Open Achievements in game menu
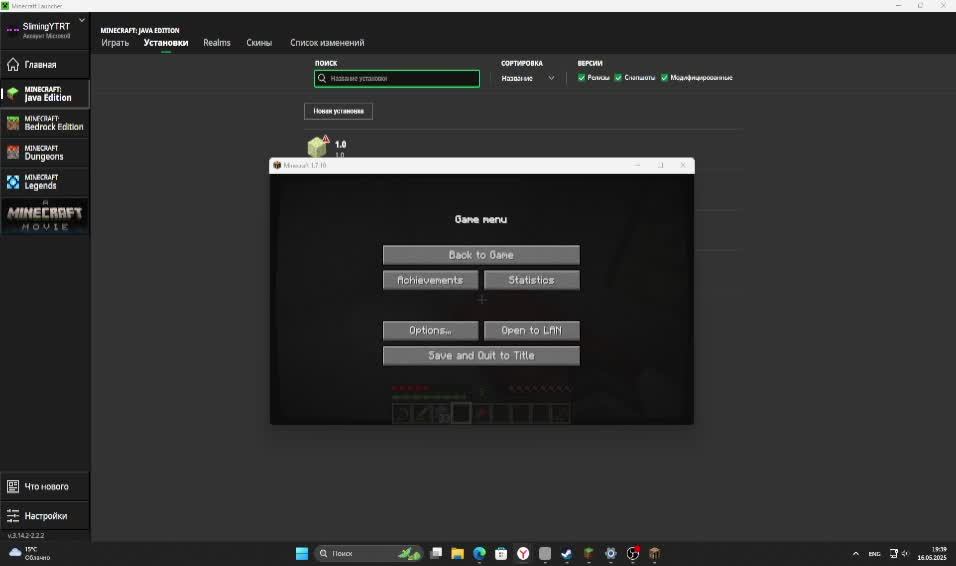Viewport: 956px width, 566px height. tap(430, 280)
